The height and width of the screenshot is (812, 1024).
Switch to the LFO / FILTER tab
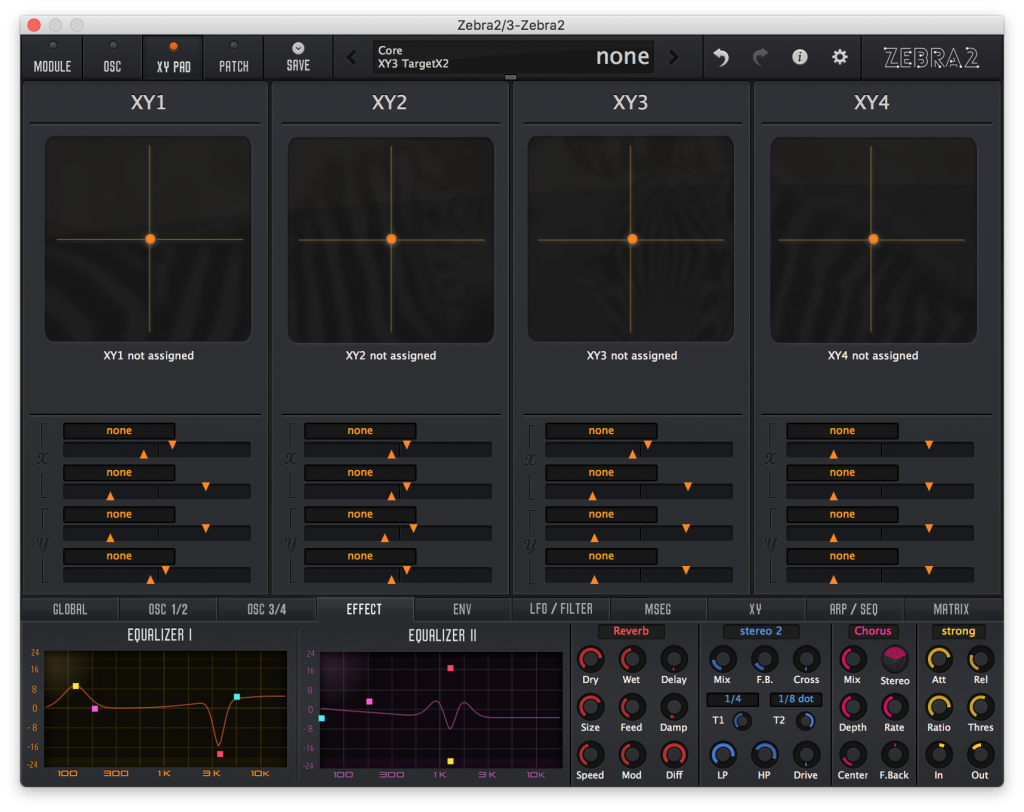(x=560, y=609)
